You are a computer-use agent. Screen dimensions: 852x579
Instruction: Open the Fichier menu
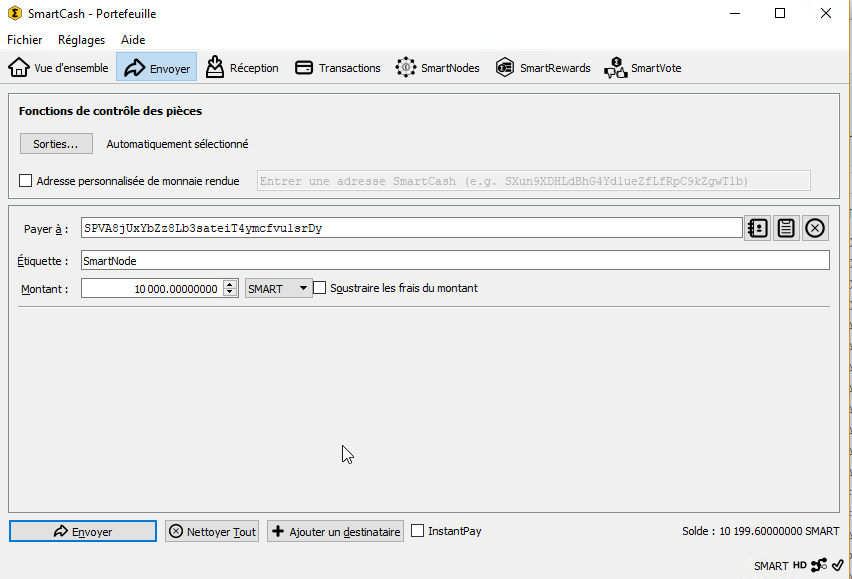pyautogui.click(x=25, y=40)
